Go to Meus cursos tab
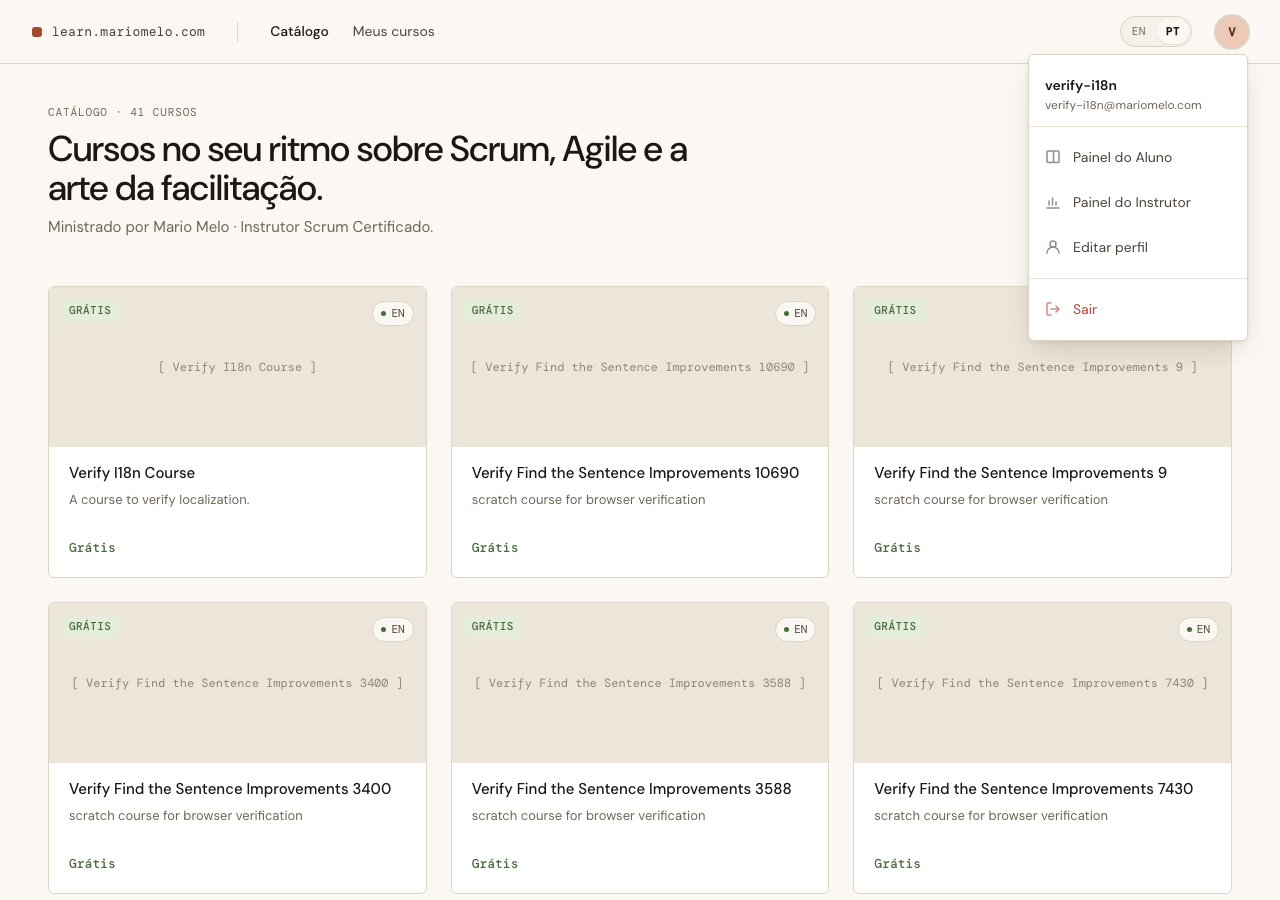Viewport: 1280px width, 900px height. (x=394, y=32)
